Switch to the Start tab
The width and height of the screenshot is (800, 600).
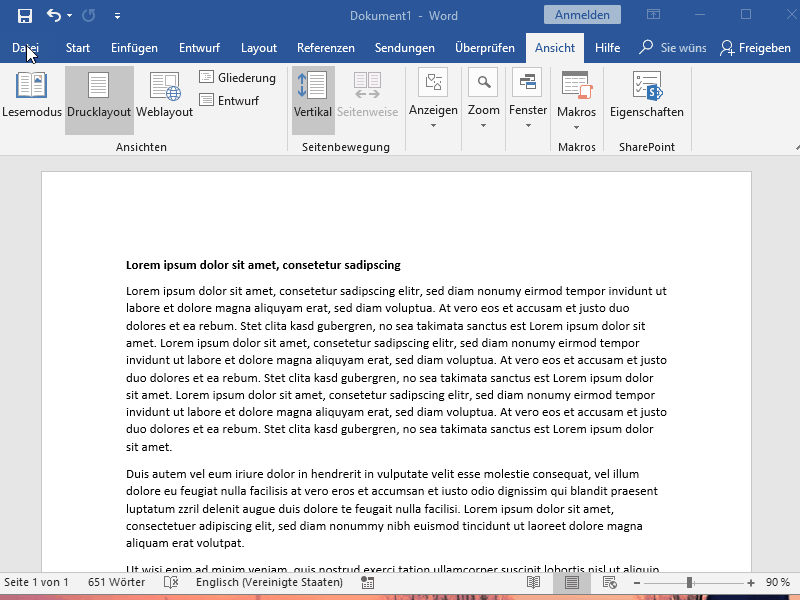[x=78, y=48]
